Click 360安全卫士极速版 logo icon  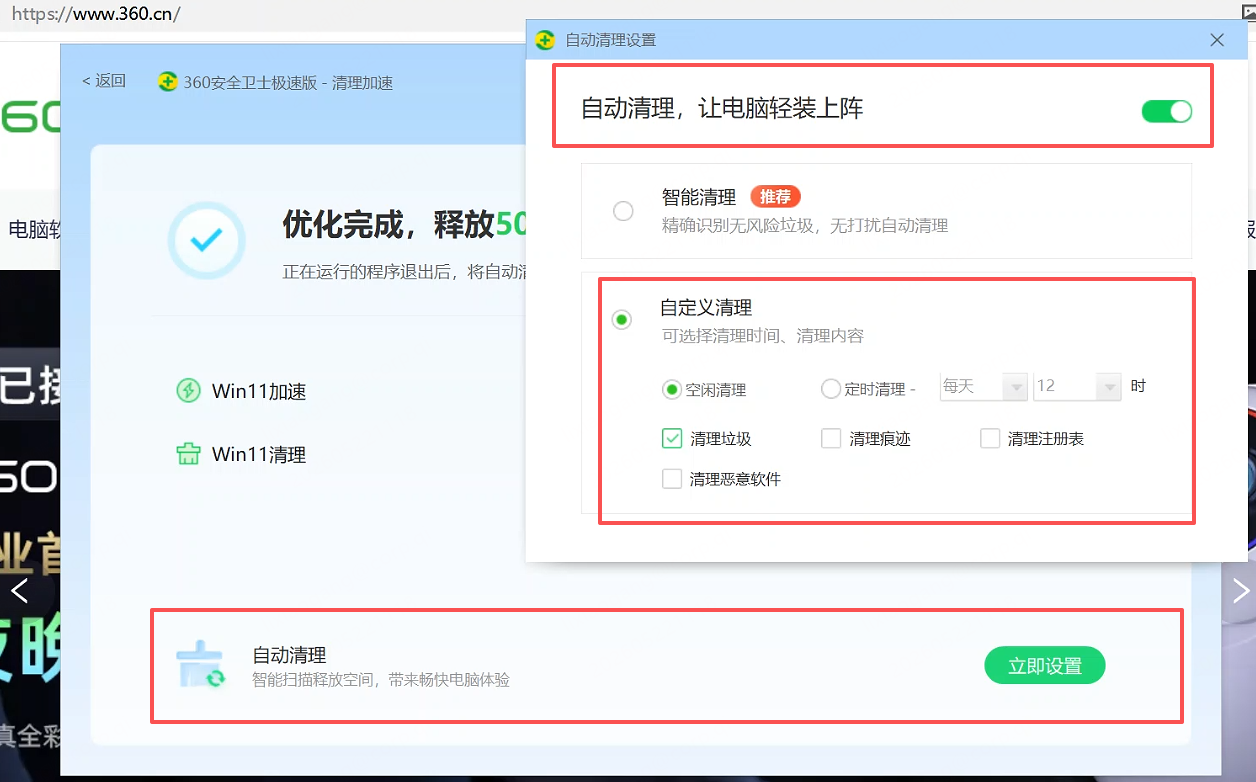point(168,82)
